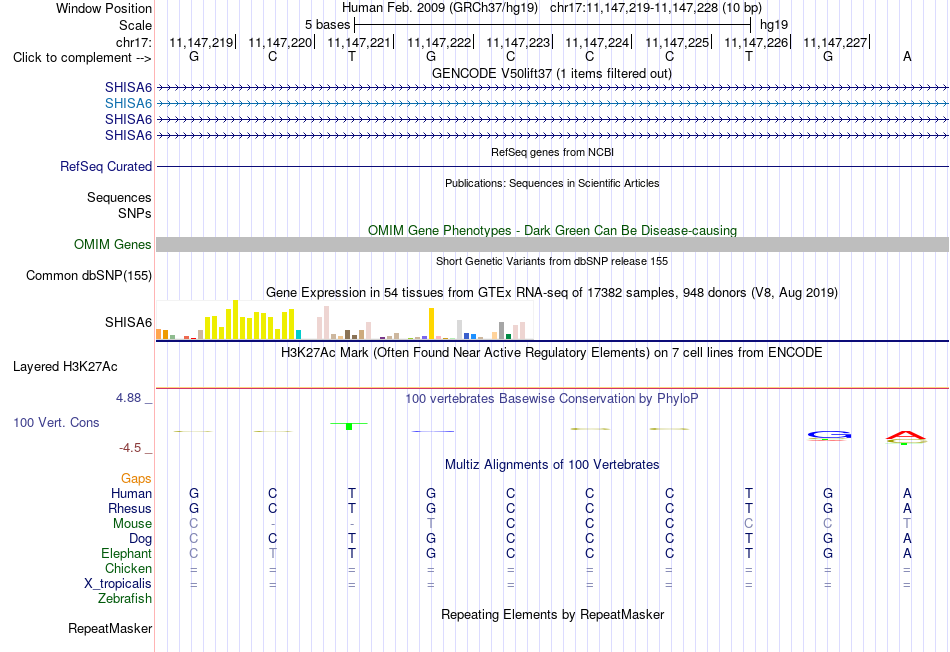Click the RepeatMasker track label
The image size is (950, 652).
110,629
